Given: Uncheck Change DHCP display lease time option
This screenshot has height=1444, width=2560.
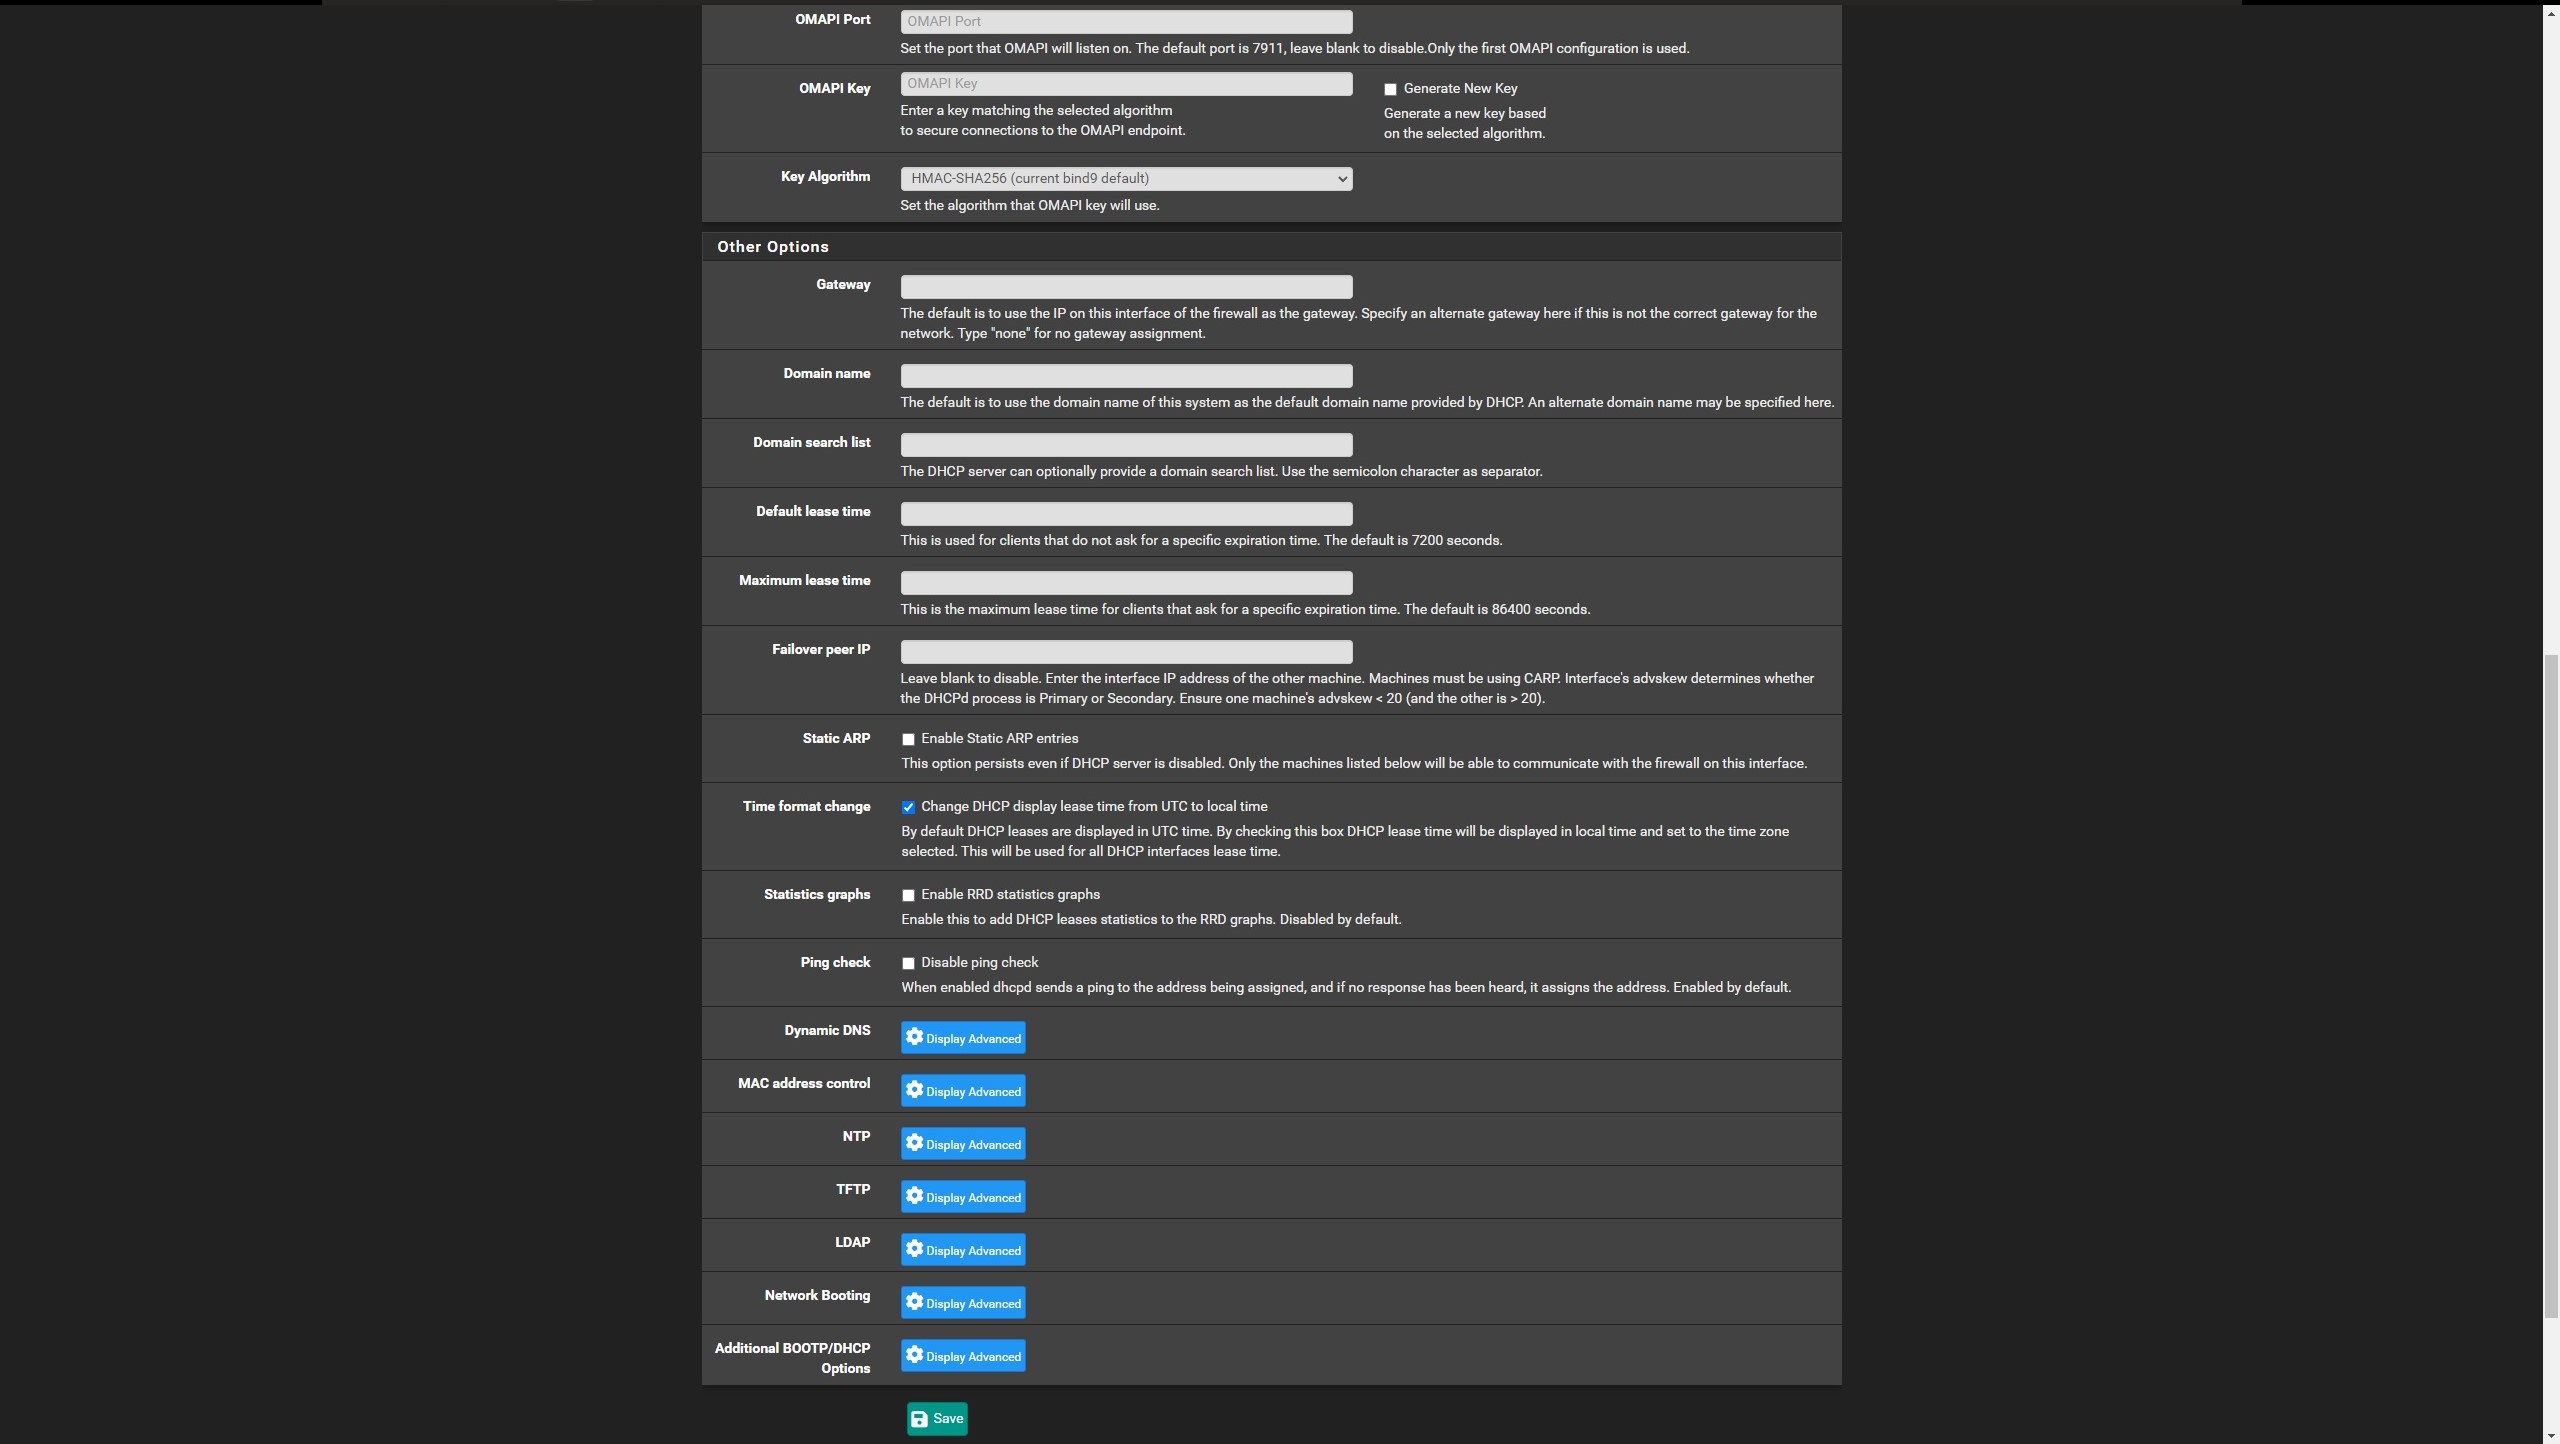Looking at the screenshot, I should click(908, 808).
